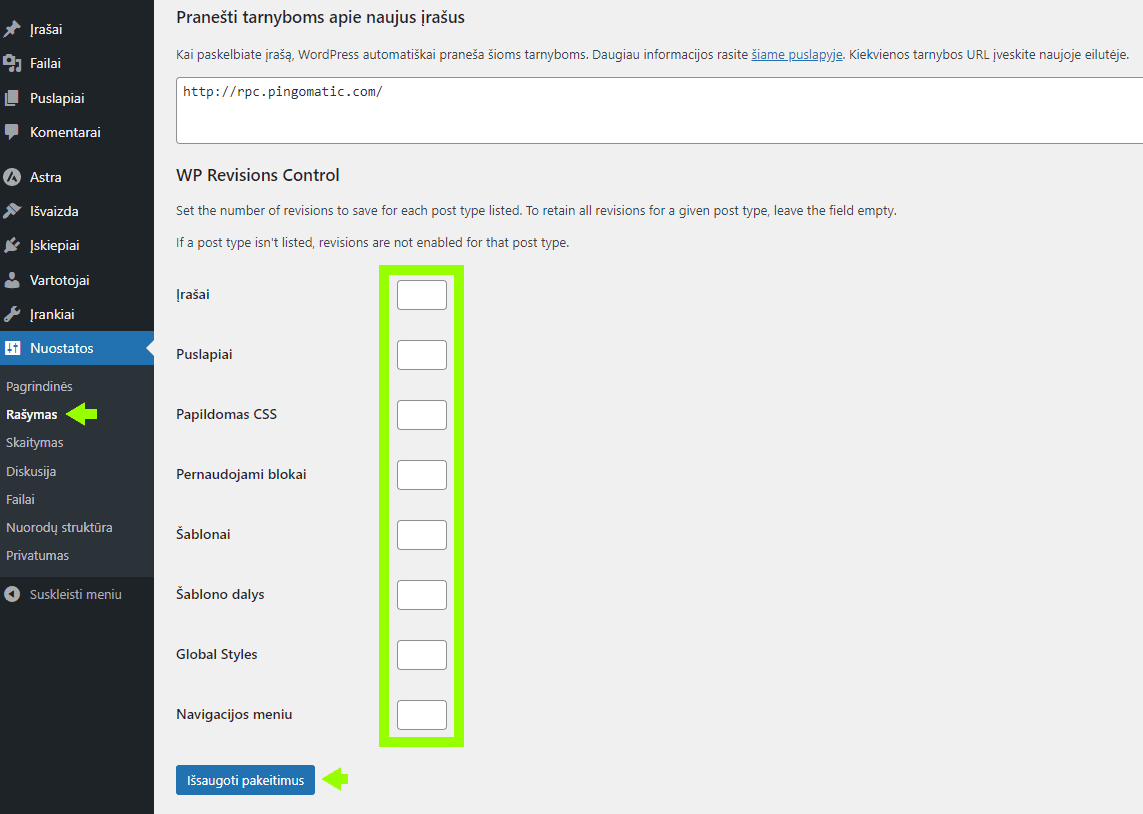
Task: Click the Vartotojai user icon
Action: point(12,280)
